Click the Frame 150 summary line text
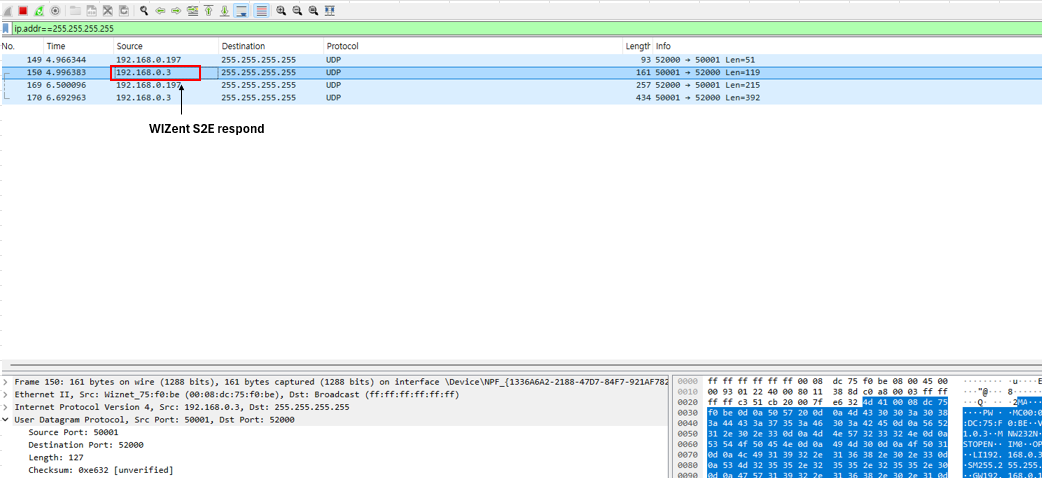1042x478 pixels. 340,382
